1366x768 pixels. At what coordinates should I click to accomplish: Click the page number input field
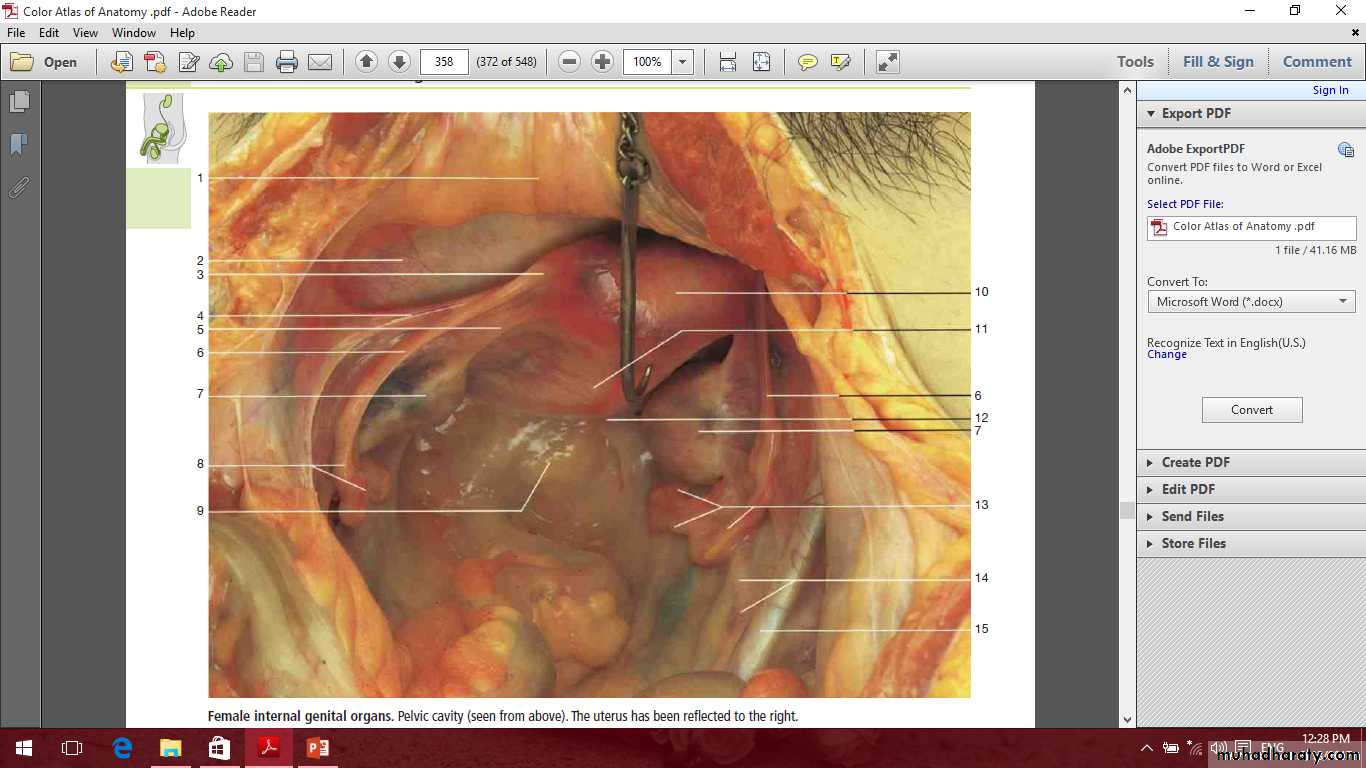(x=444, y=62)
